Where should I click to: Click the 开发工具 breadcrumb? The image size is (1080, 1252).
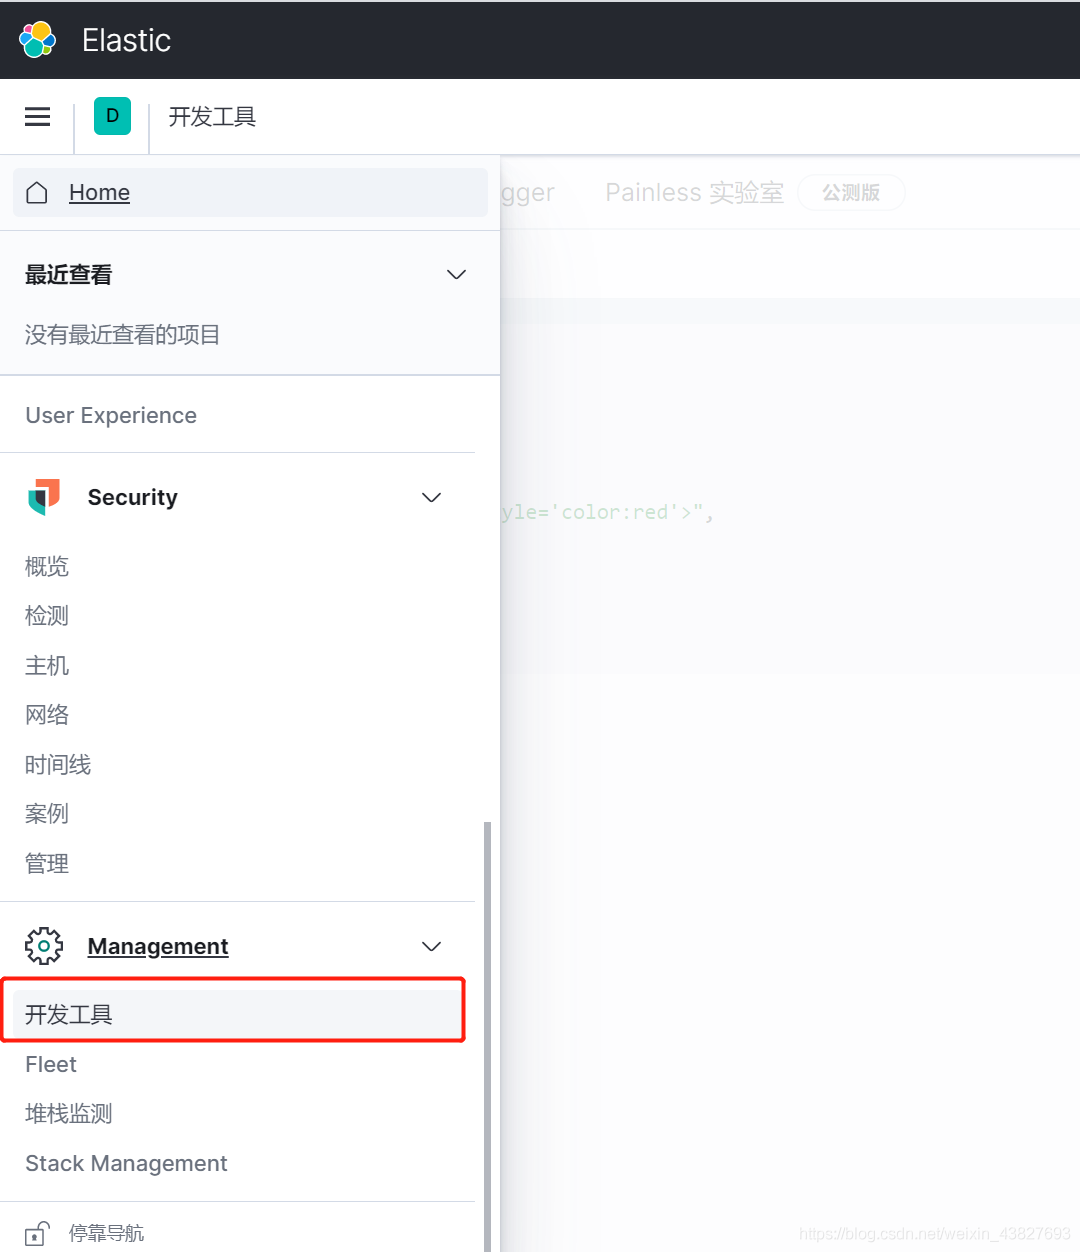tap(212, 117)
